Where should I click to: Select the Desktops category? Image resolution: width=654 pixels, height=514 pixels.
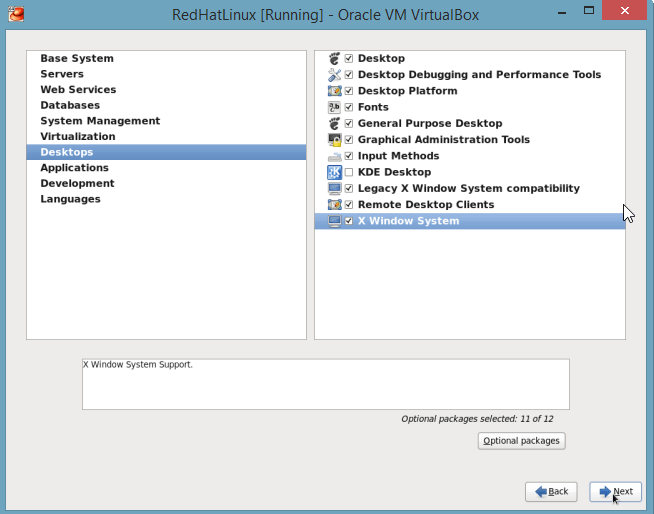click(166, 152)
